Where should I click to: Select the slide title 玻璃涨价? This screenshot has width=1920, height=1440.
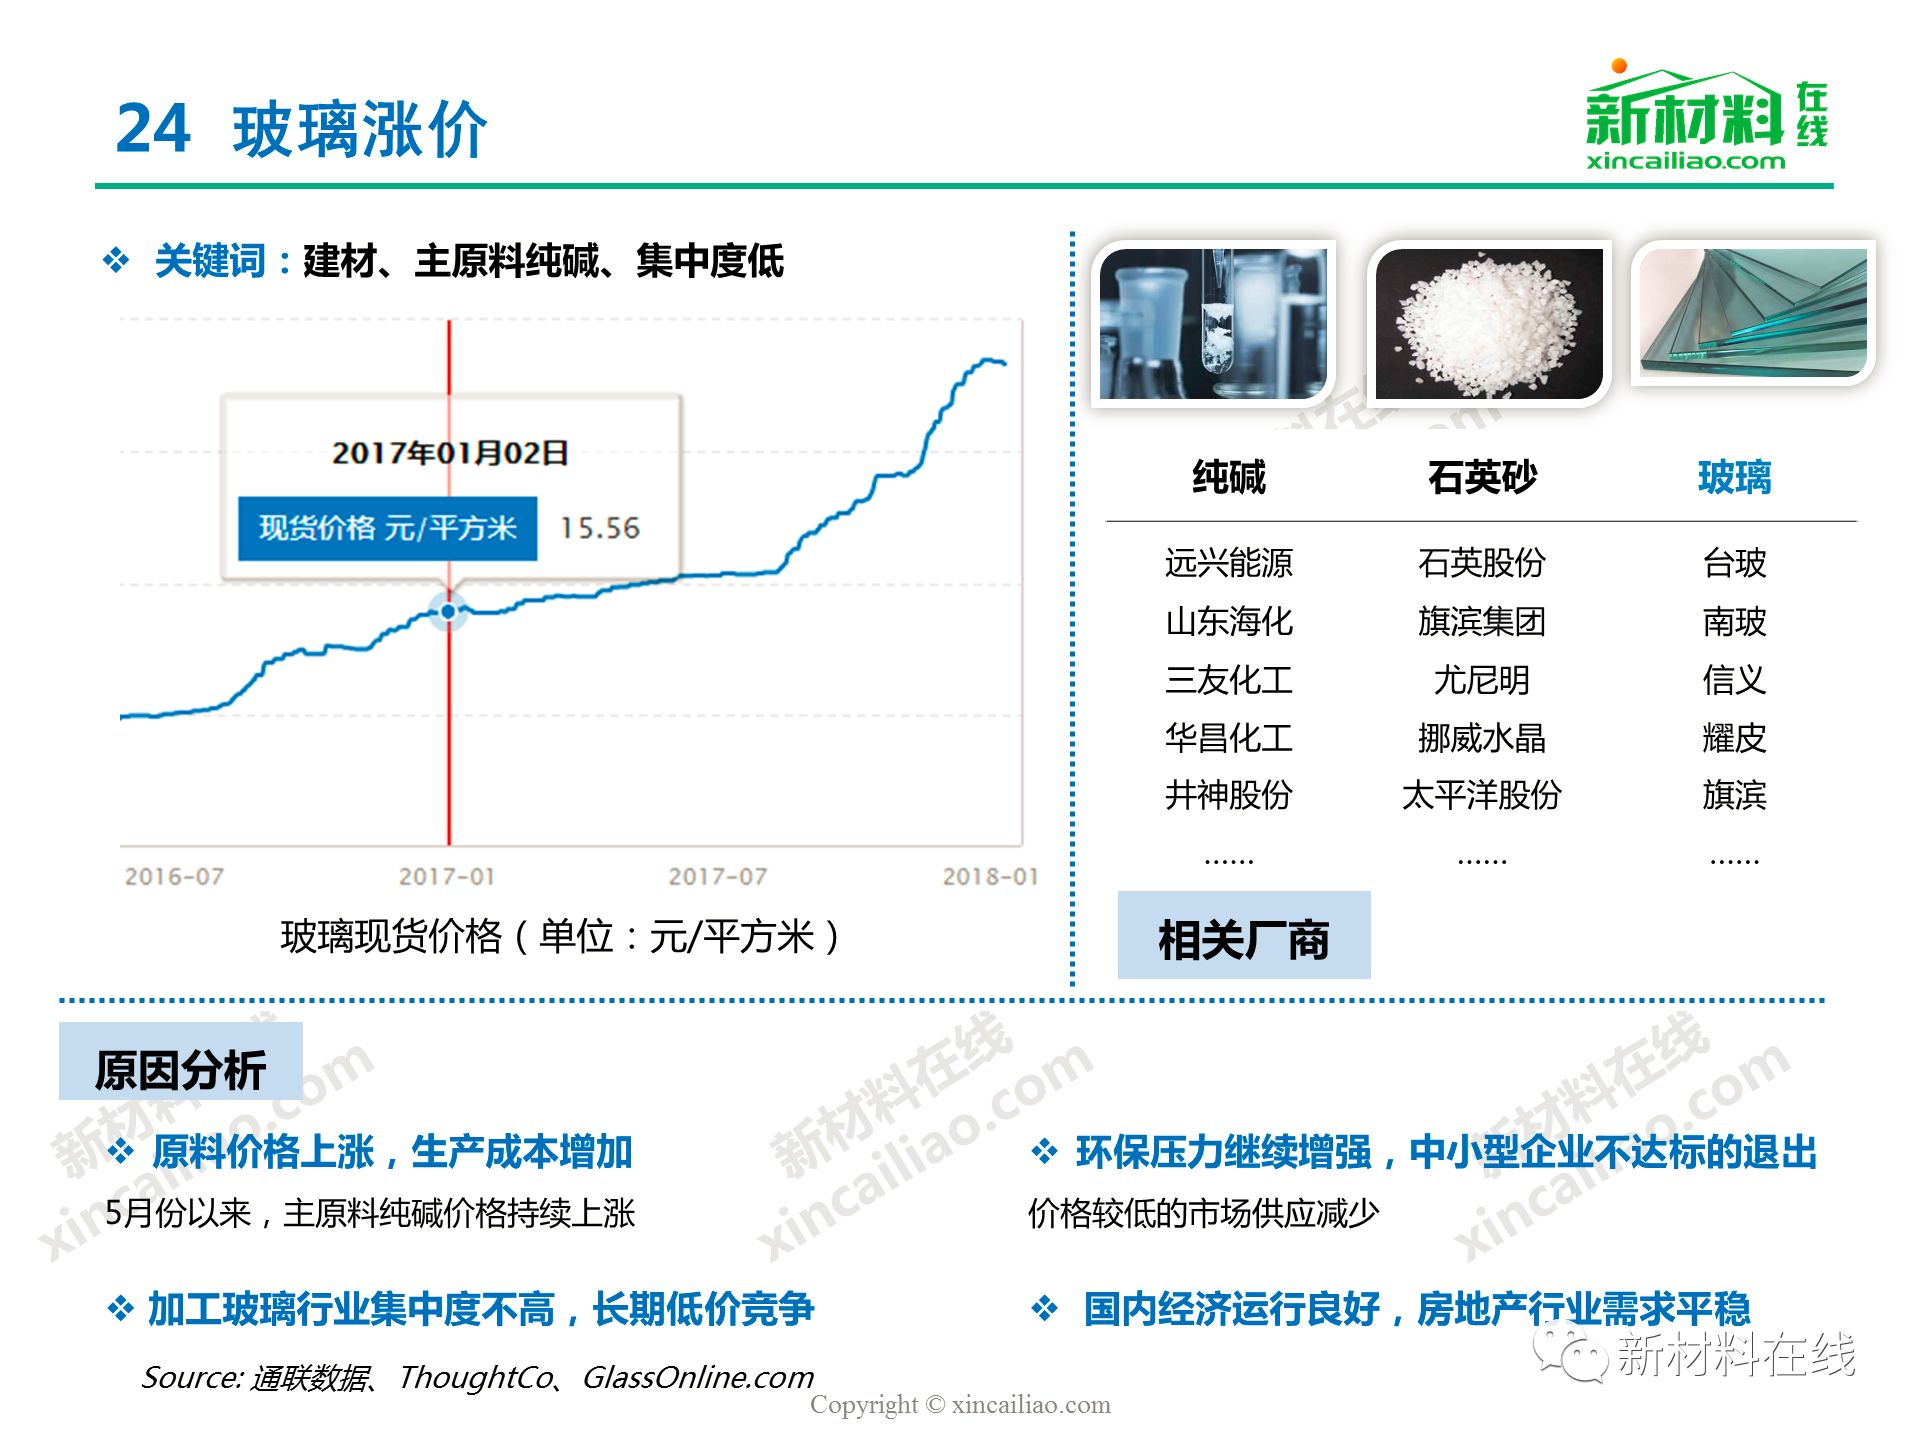tap(360, 130)
